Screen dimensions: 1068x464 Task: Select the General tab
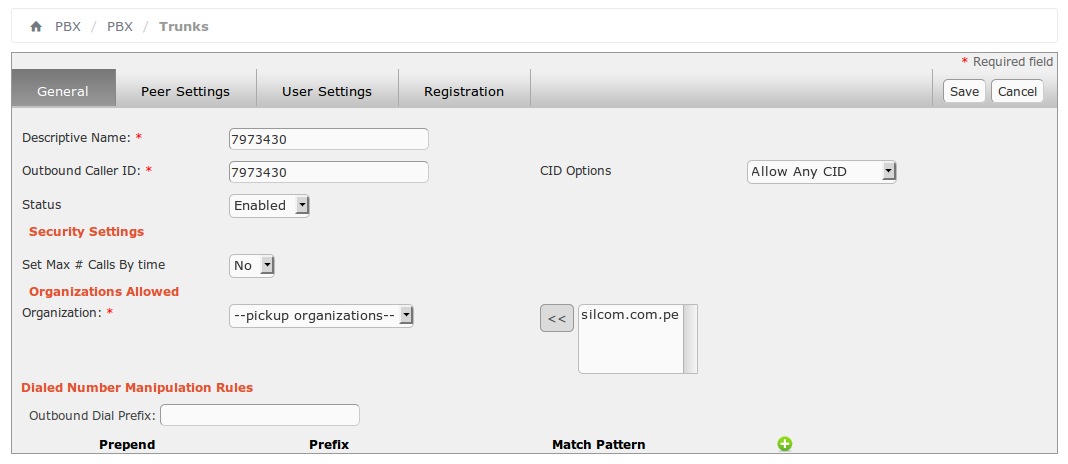[63, 91]
